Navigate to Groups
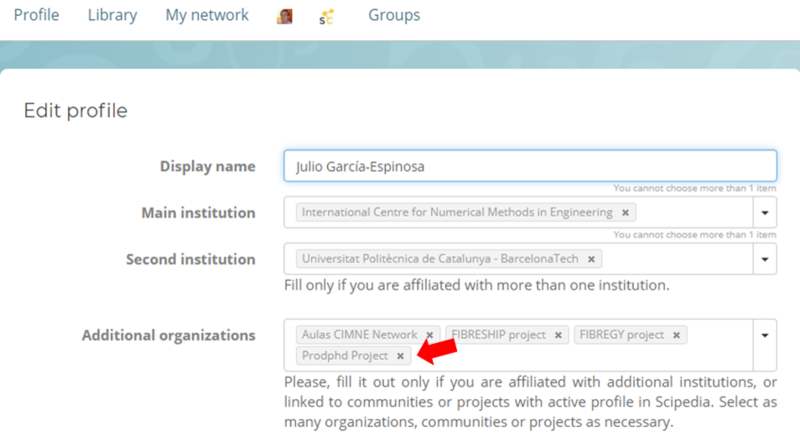 (x=394, y=15)
